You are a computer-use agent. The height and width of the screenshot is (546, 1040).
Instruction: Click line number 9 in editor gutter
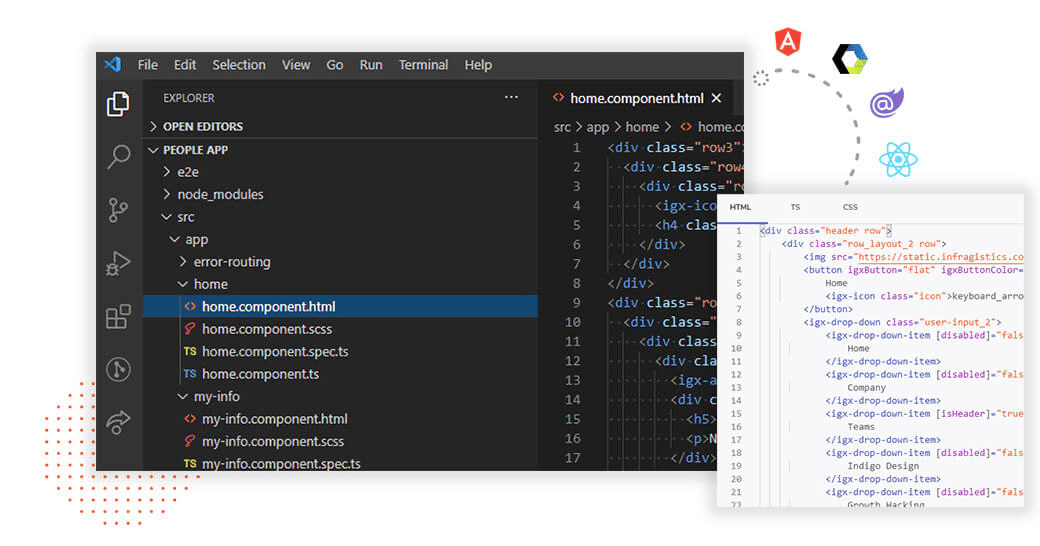[x=576, y=303]
